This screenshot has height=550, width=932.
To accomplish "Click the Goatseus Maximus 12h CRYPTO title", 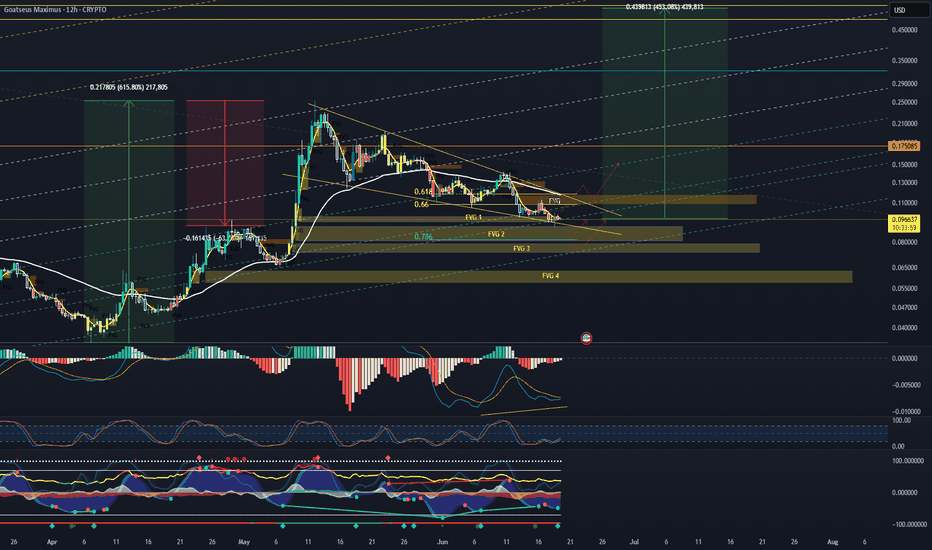I will pos(55,10).
